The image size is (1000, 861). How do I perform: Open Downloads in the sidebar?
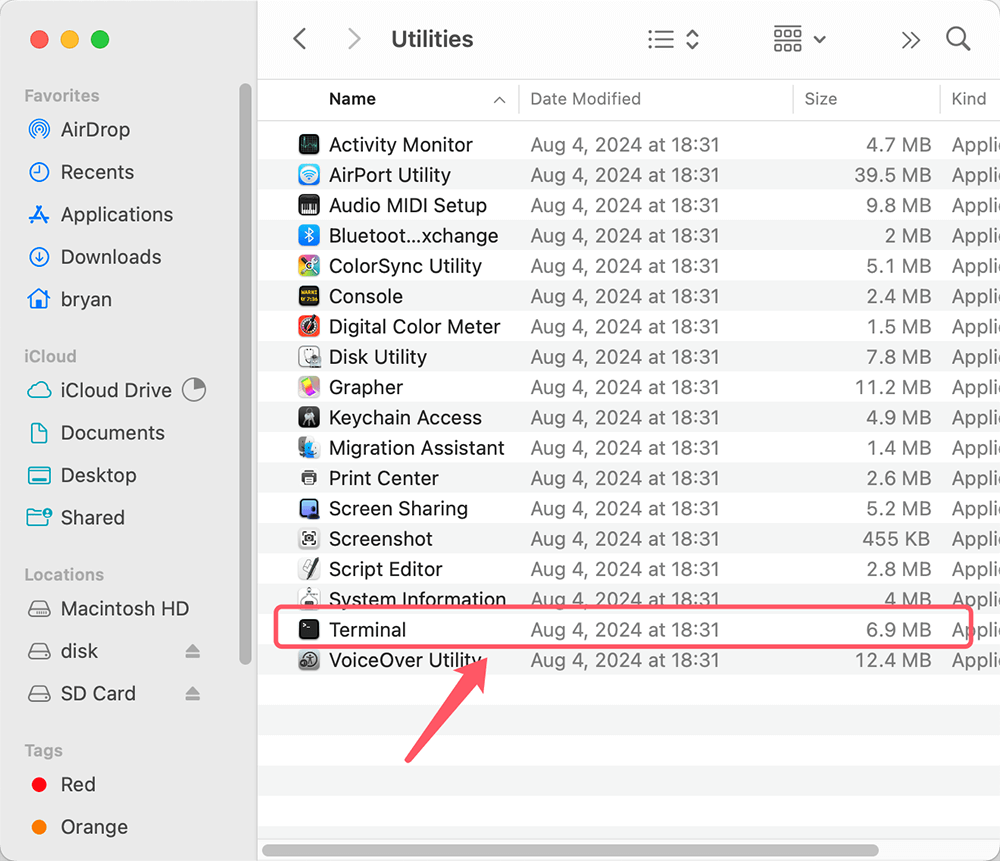coord(94,257)
